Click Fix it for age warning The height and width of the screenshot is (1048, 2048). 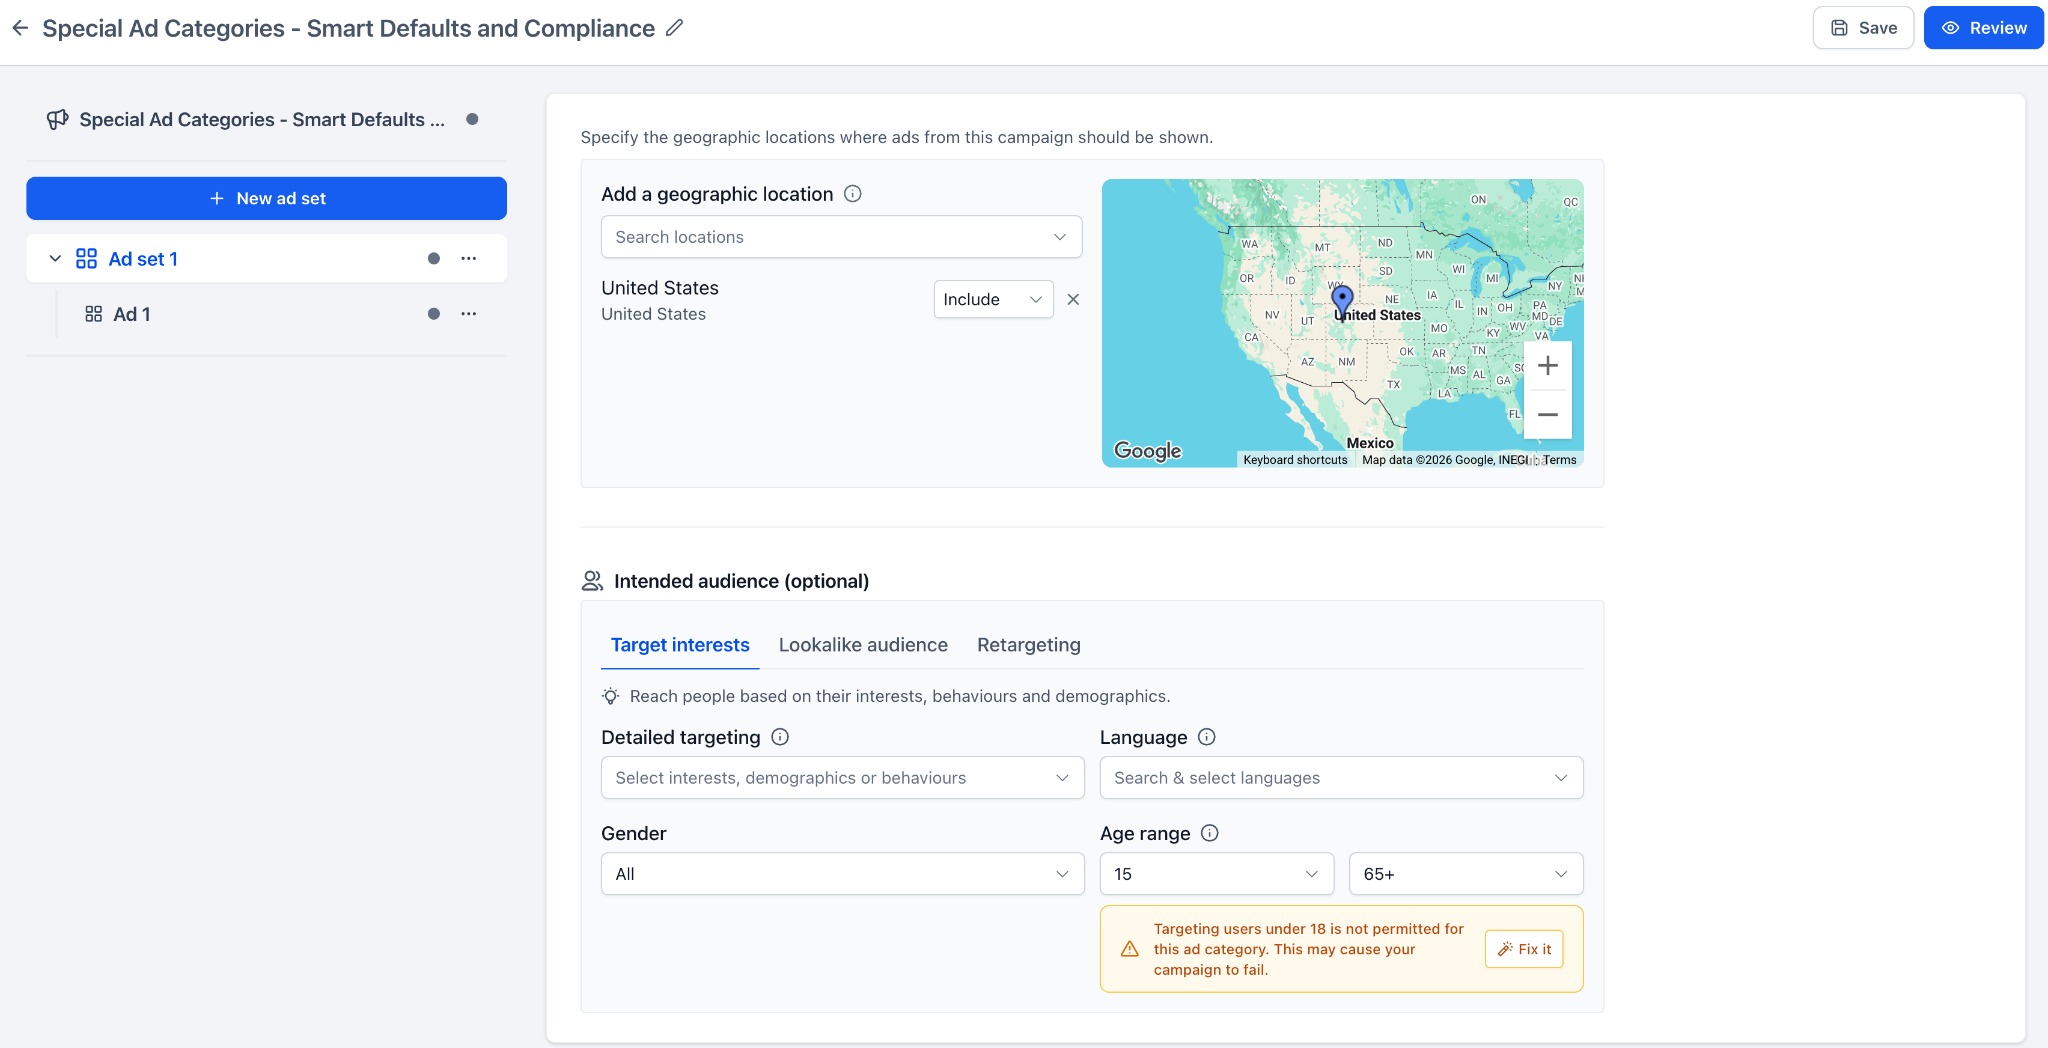click(1524, 949)
